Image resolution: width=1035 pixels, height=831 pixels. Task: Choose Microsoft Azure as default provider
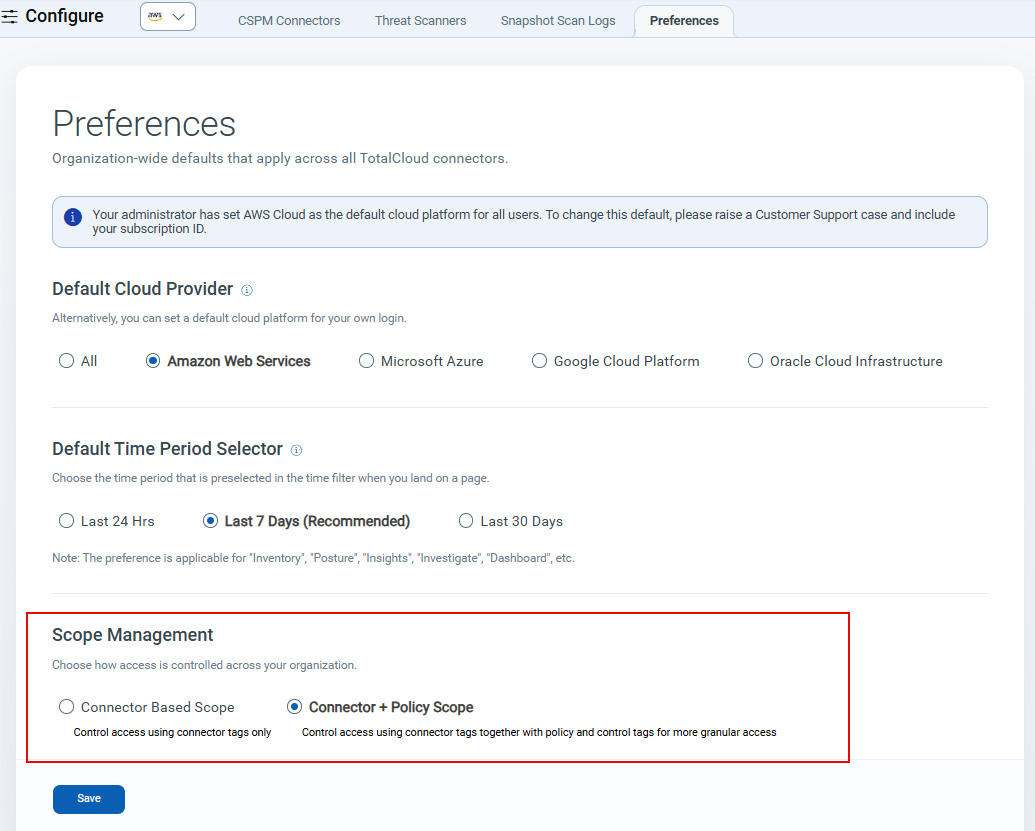click(366, 360)
